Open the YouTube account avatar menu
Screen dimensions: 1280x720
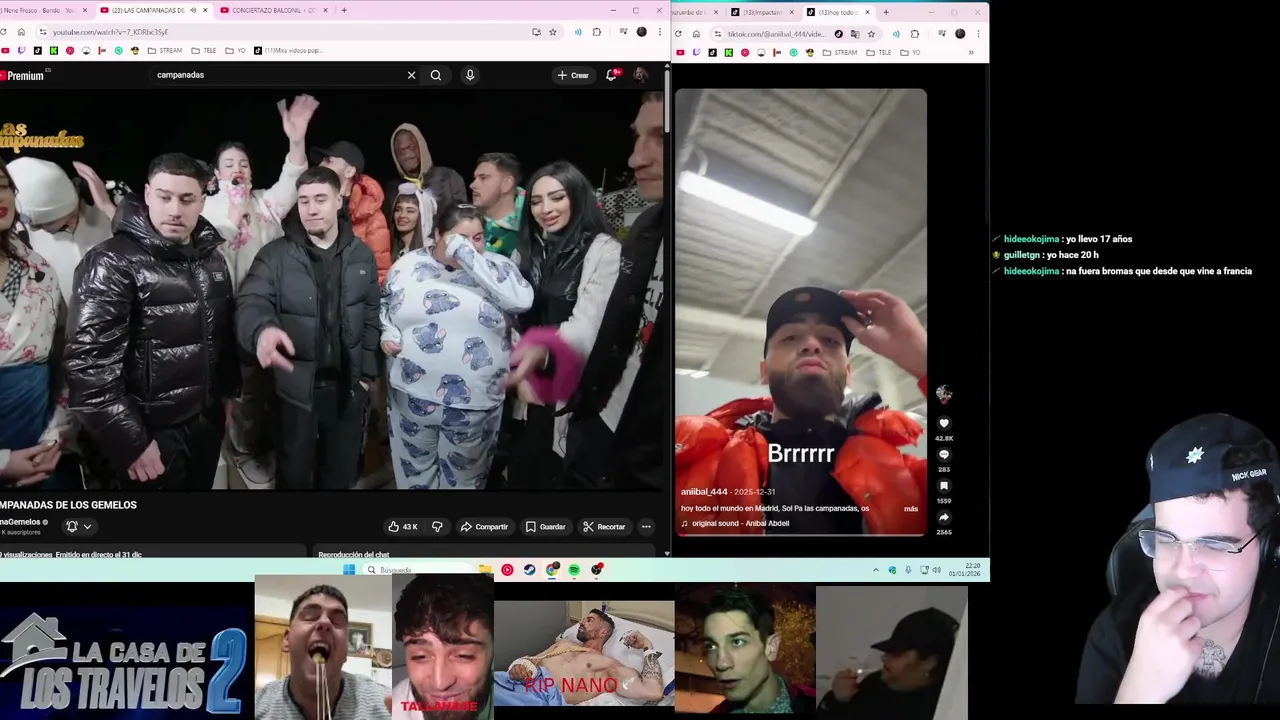641,75
